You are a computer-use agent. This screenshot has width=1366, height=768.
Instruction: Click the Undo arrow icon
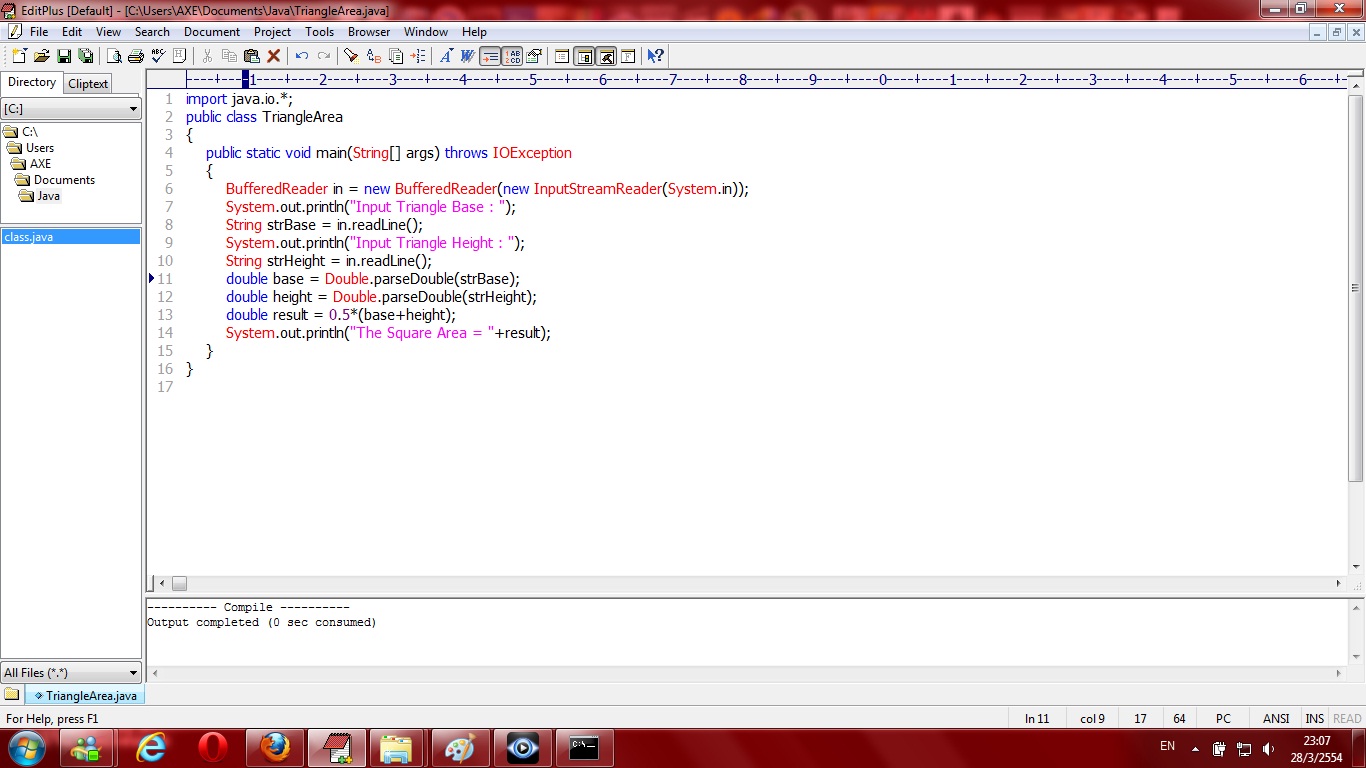(302, 56)
